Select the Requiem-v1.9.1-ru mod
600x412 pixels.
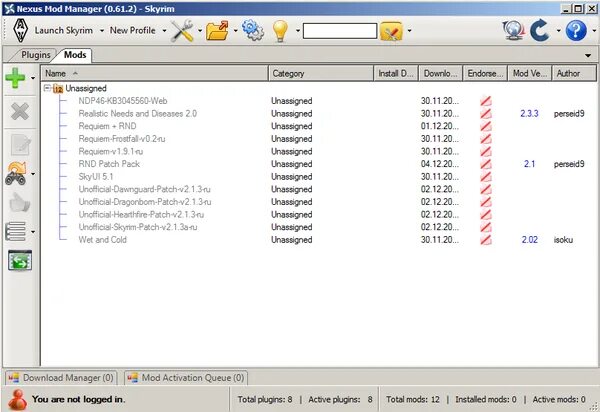tap(111, 151)
